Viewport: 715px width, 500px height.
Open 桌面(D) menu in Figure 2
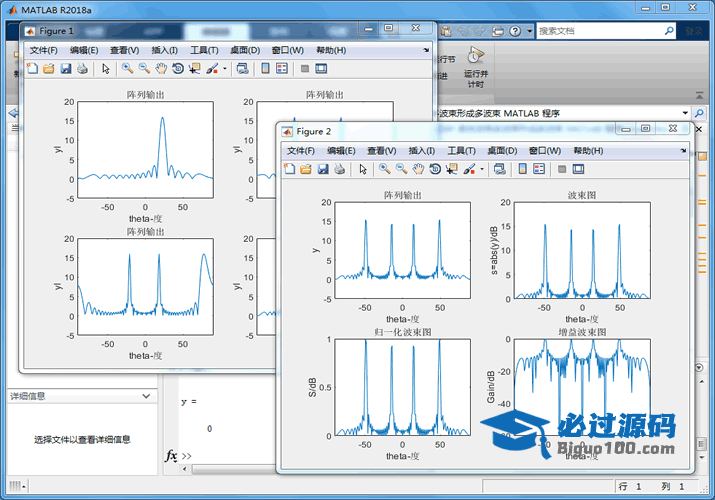pos(502,150)
